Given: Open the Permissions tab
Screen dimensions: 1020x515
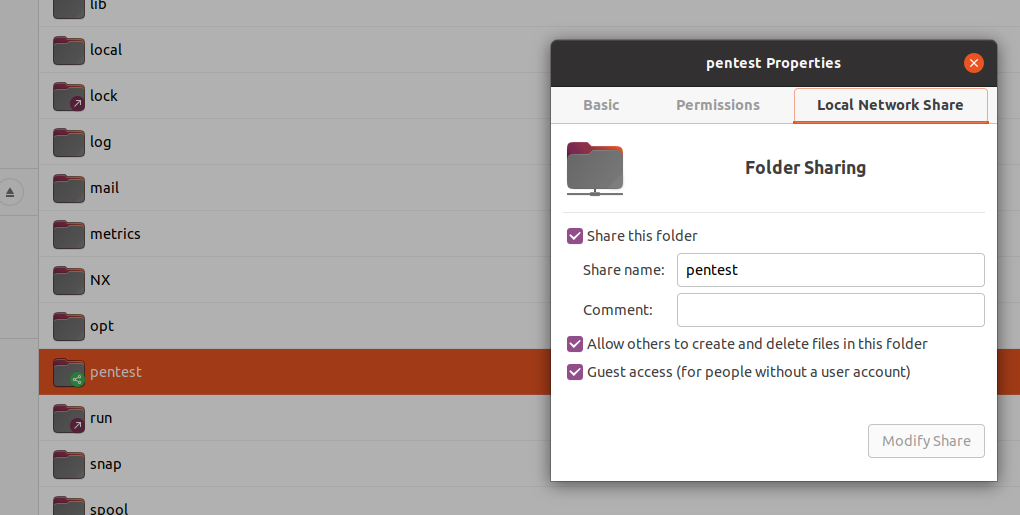Looking at the screenshot, I should click(718, 105).
